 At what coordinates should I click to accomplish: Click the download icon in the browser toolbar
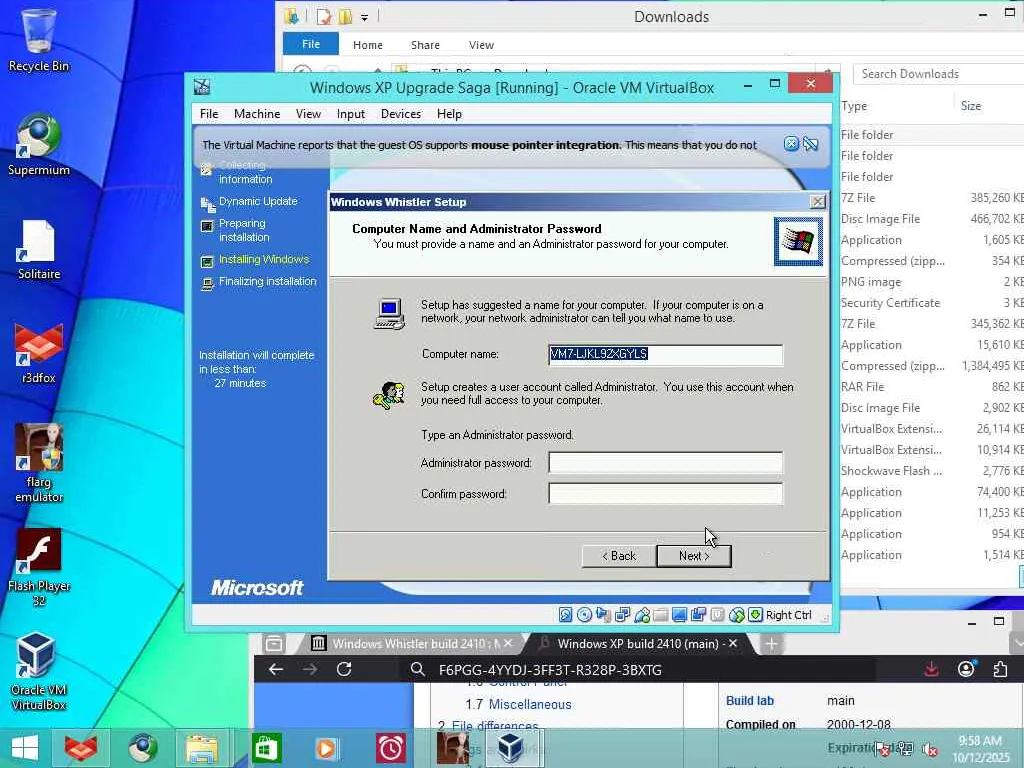932,669
